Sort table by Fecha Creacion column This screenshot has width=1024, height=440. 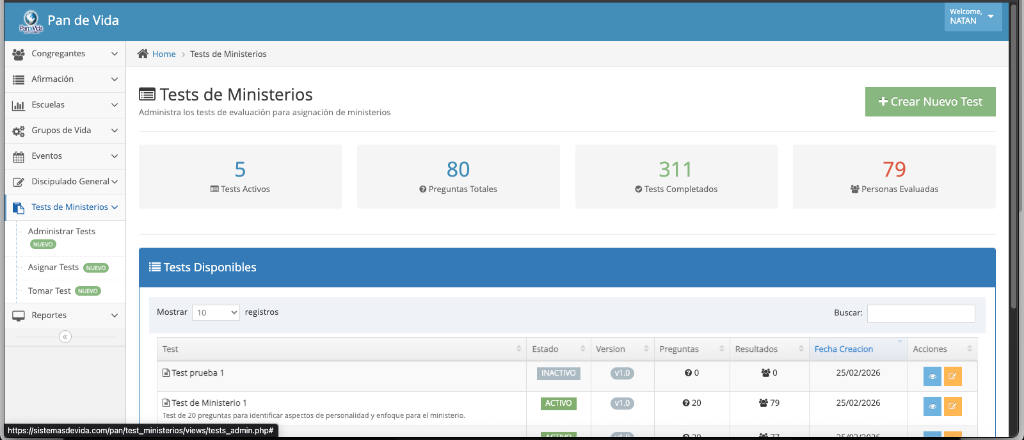click(x=858, y=349)
